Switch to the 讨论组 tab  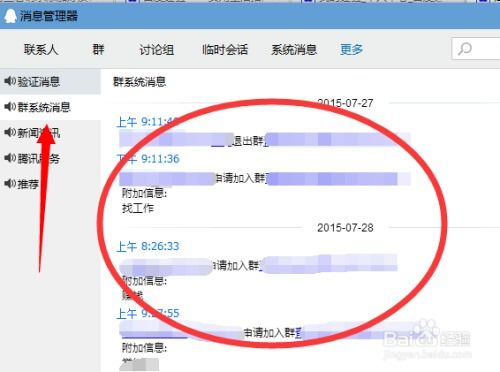coord(156,50)
